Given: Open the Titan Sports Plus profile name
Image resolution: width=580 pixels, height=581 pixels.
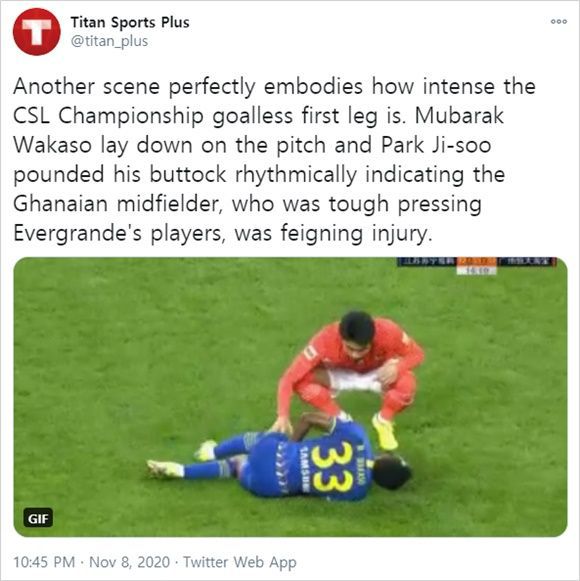Looking at the screenshot, I should (130, 22).
